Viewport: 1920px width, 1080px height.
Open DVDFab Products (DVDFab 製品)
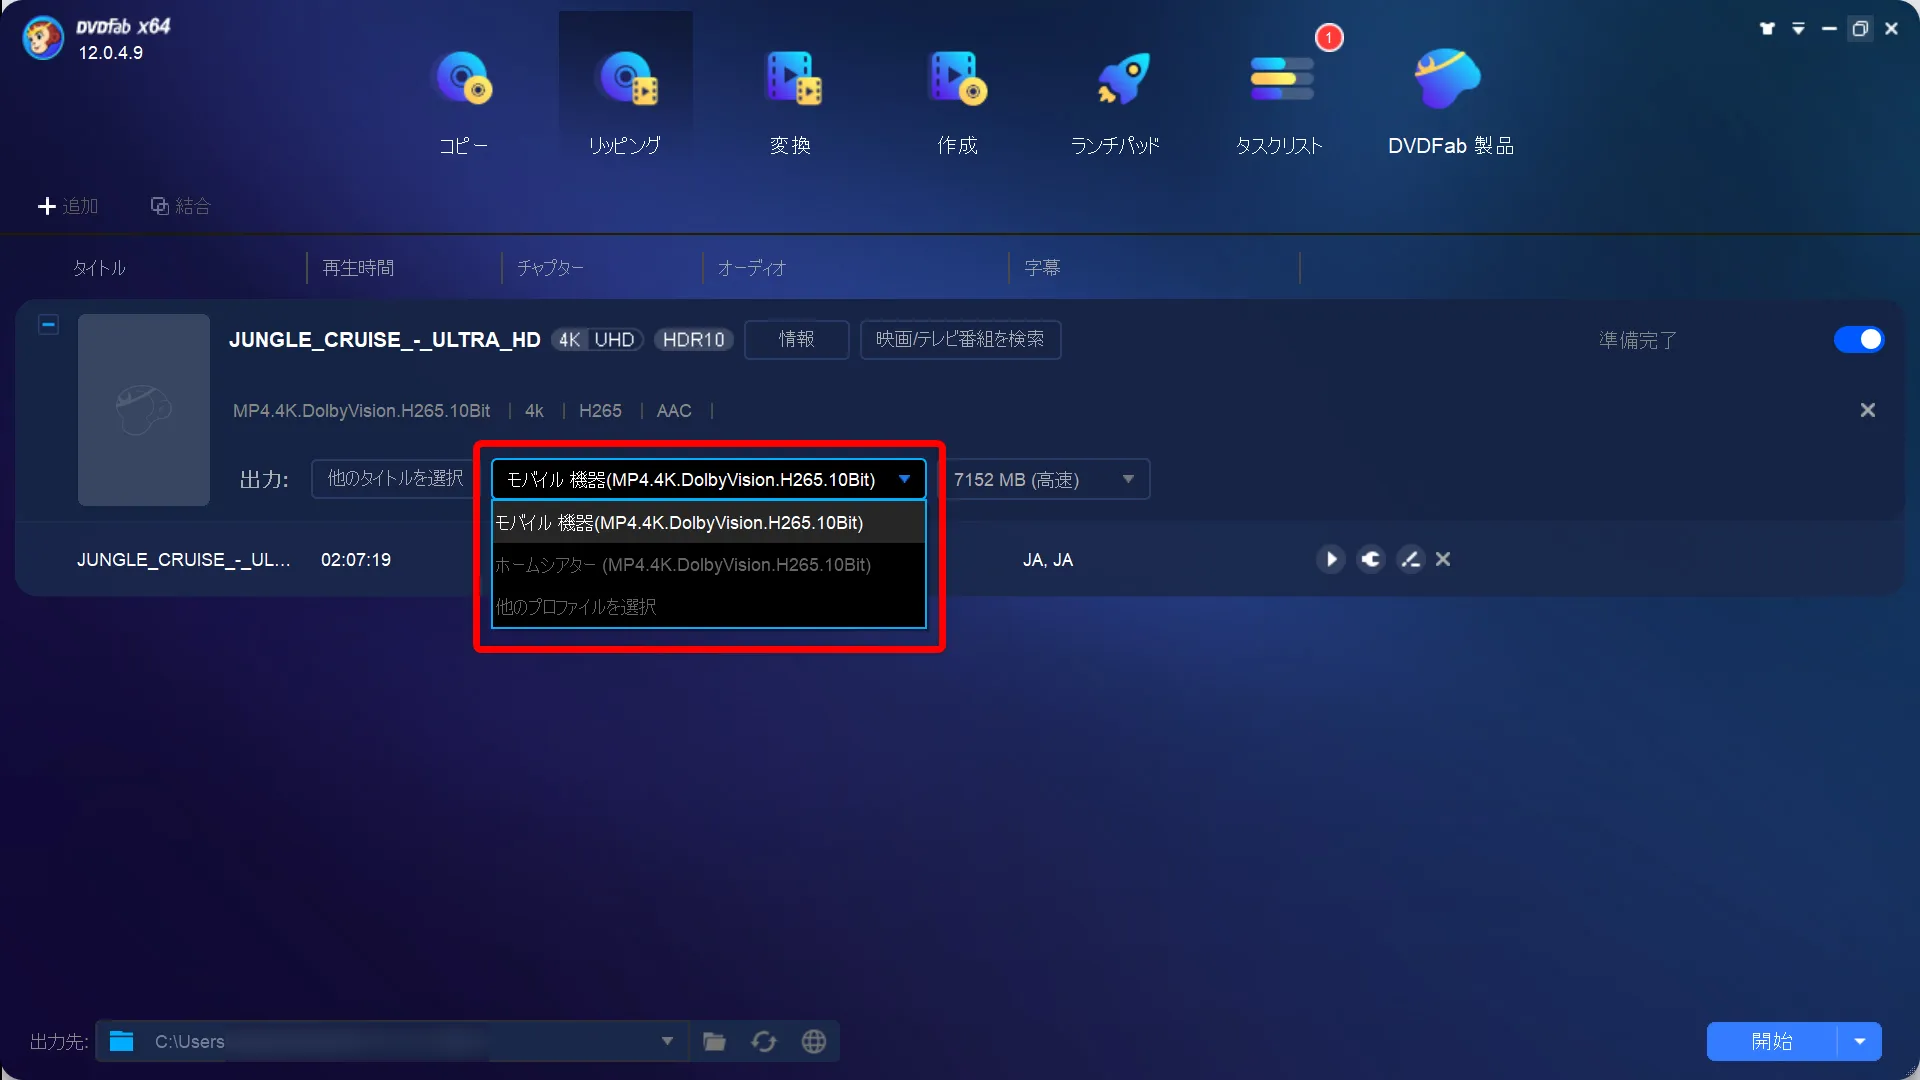pyautogui.click(x=1450, y=103)
